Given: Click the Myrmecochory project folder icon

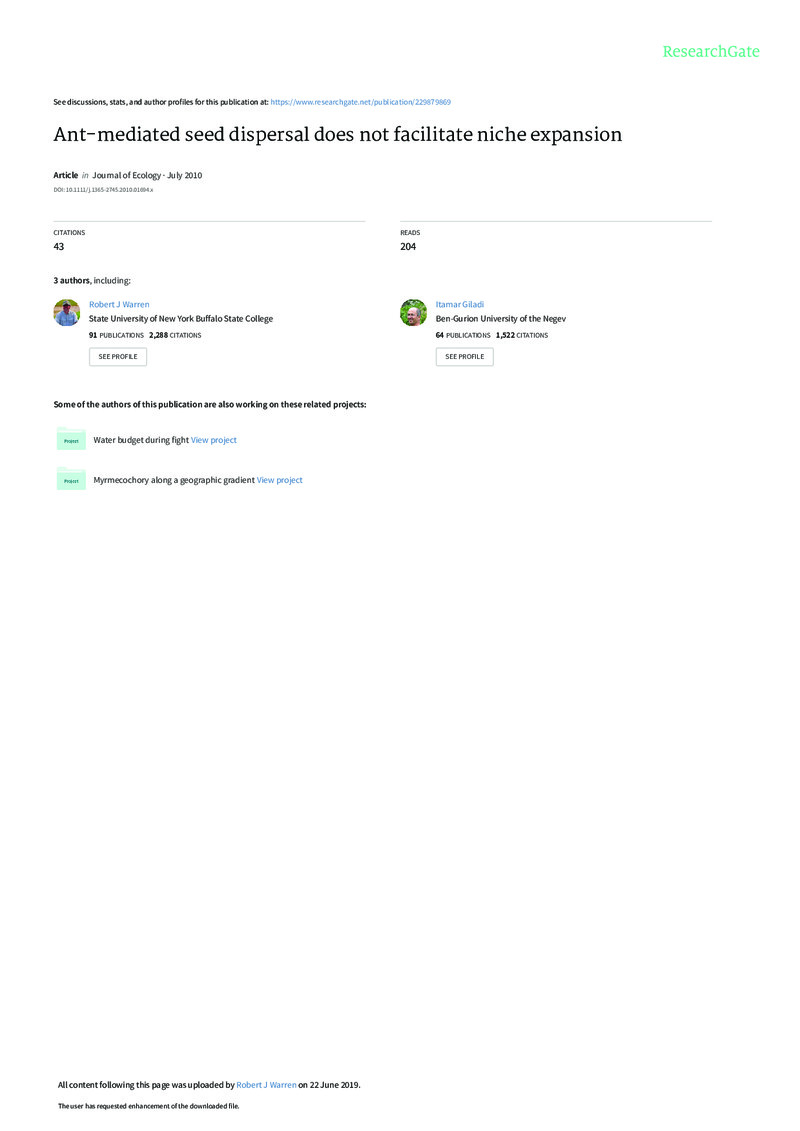Looking at the screenshot, I should (71, 479).
